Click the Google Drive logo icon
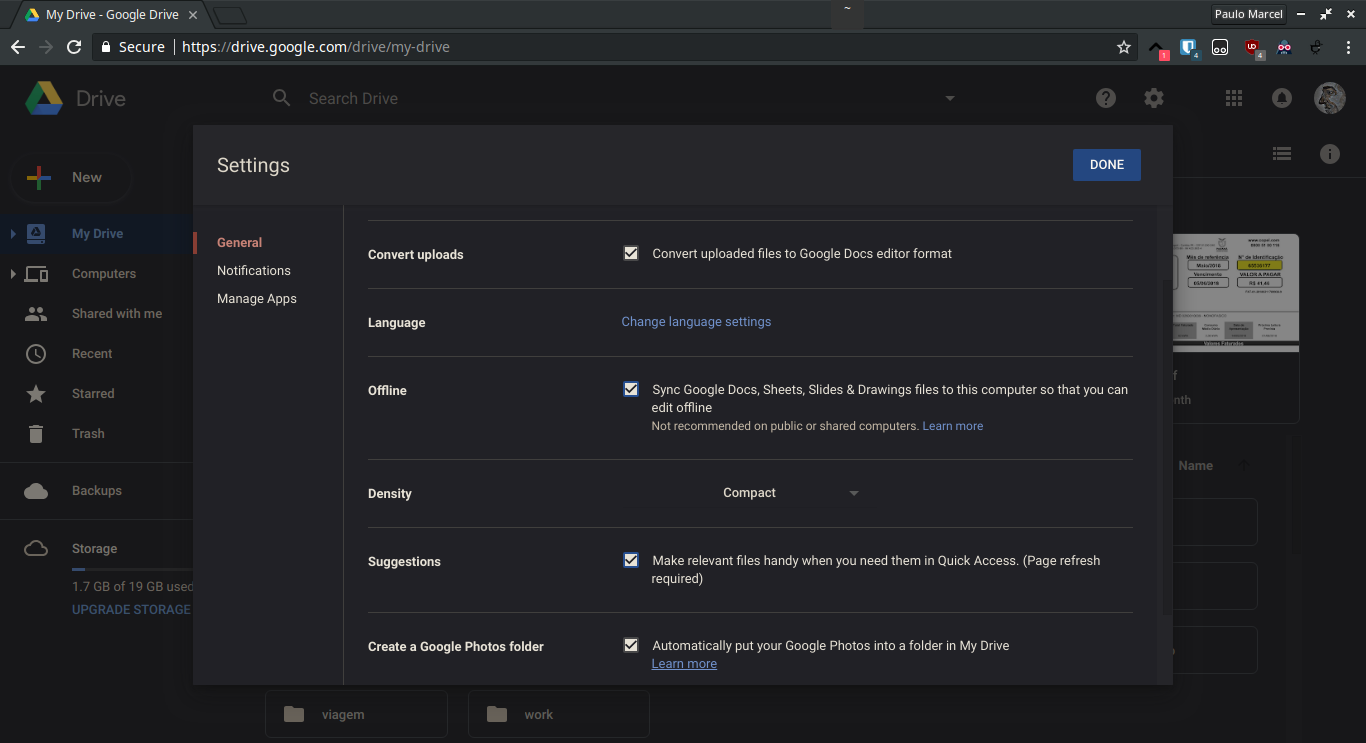Image resolution: width=1366 pixels, height=743 pixels. [44, 99]
